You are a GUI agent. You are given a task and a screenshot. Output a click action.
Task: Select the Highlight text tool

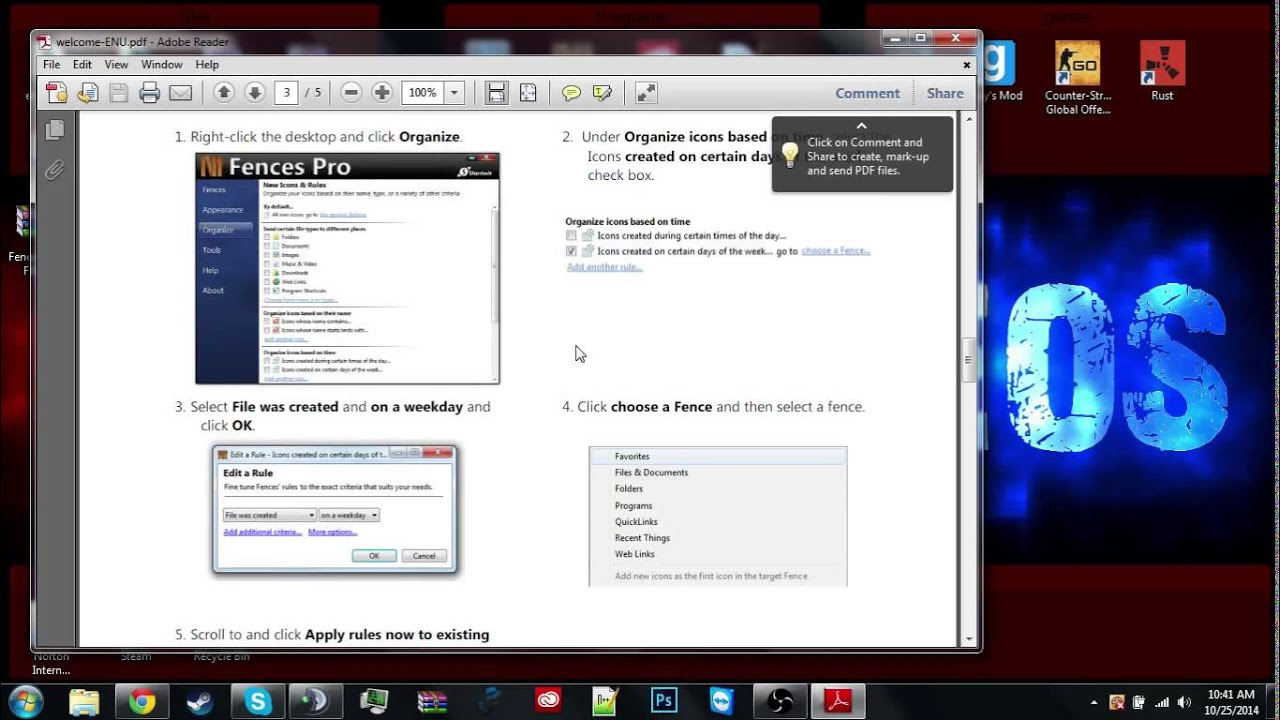pyautogui.click(x=602, y=93)
